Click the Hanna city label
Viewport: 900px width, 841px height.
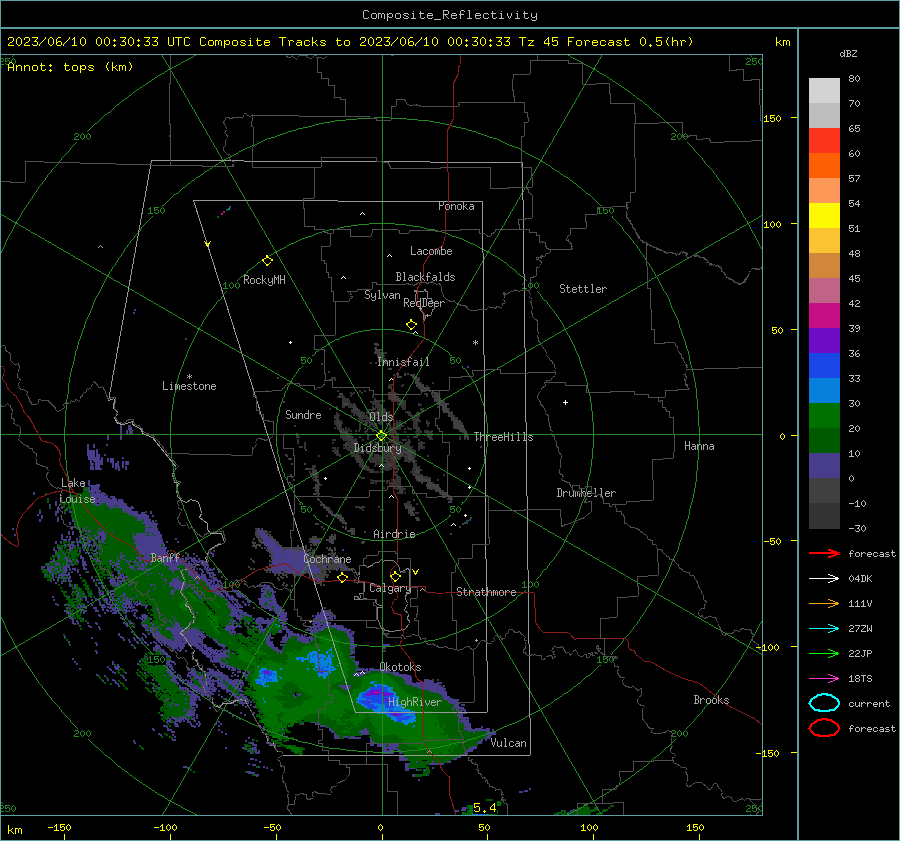coord(699,446)
